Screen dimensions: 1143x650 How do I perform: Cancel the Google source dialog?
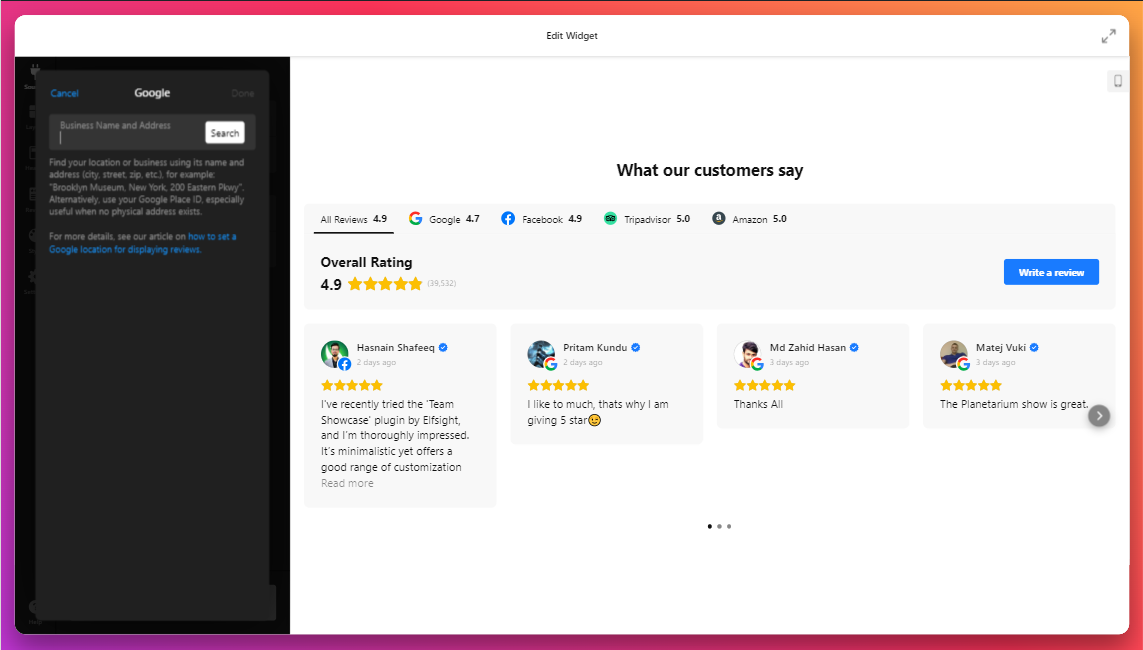pos(64,93)
